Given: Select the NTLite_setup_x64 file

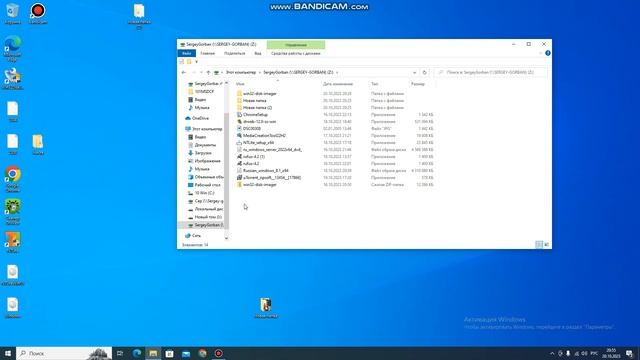Looking at the screenshot, I should pyautogui.click(x=258, y=142).
